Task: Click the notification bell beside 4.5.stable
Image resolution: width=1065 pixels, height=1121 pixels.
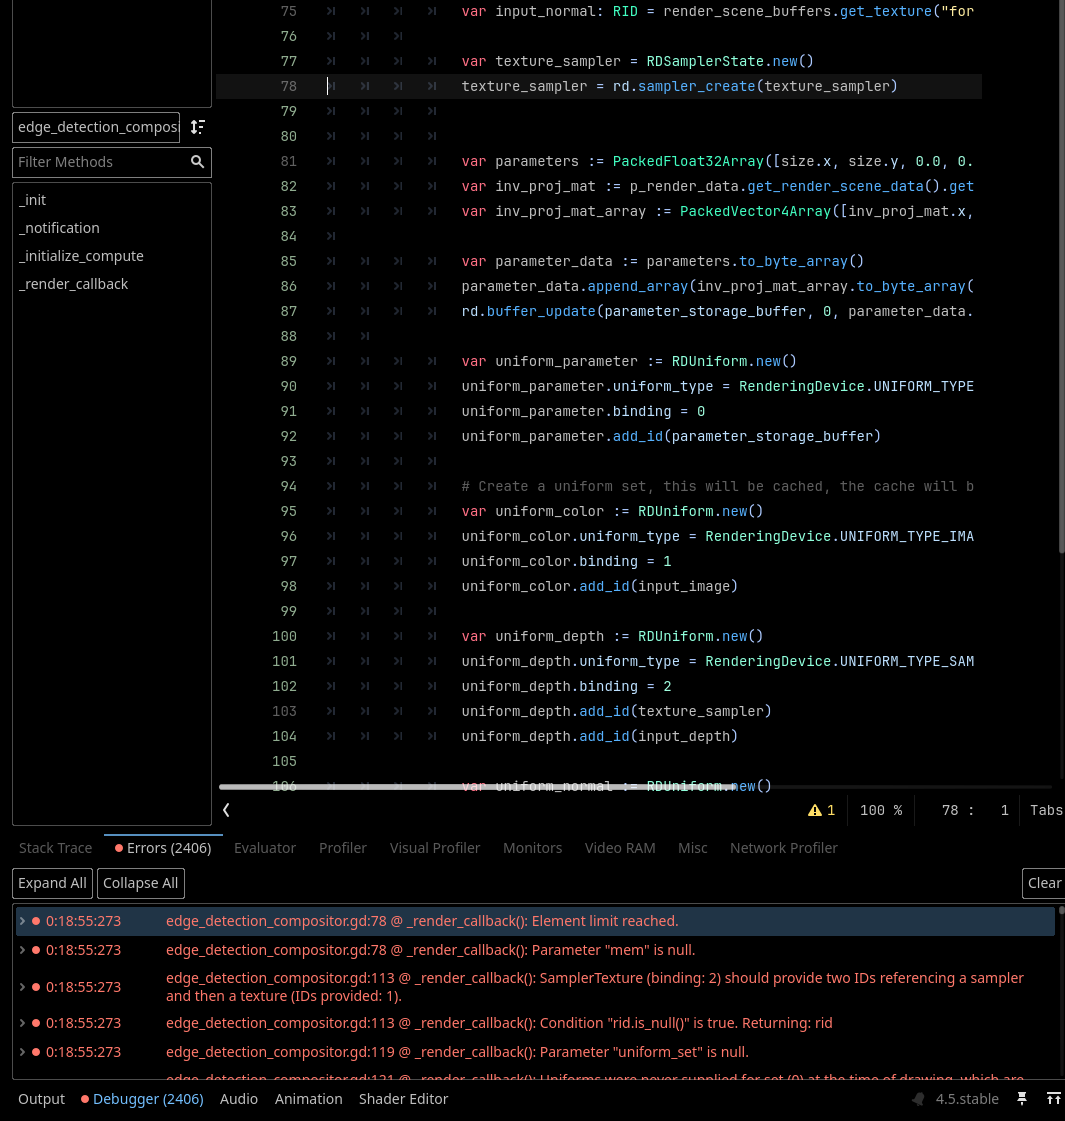Action: click(x=918, y=1099)
